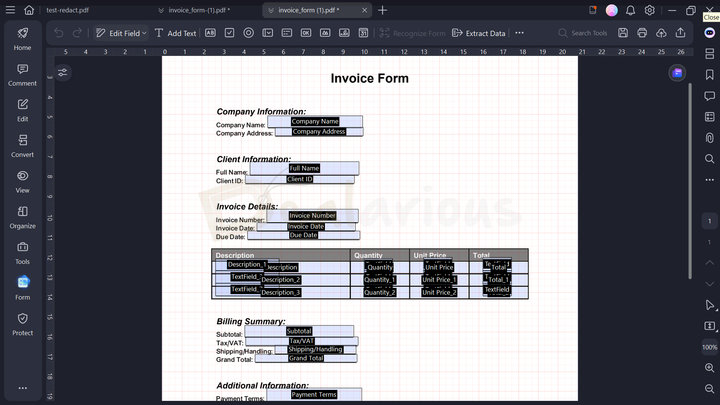Image resolution: width=720 pixels, height=405 pixels.
Task: Open the View options in sidebar
Action: tap(22, 181)
